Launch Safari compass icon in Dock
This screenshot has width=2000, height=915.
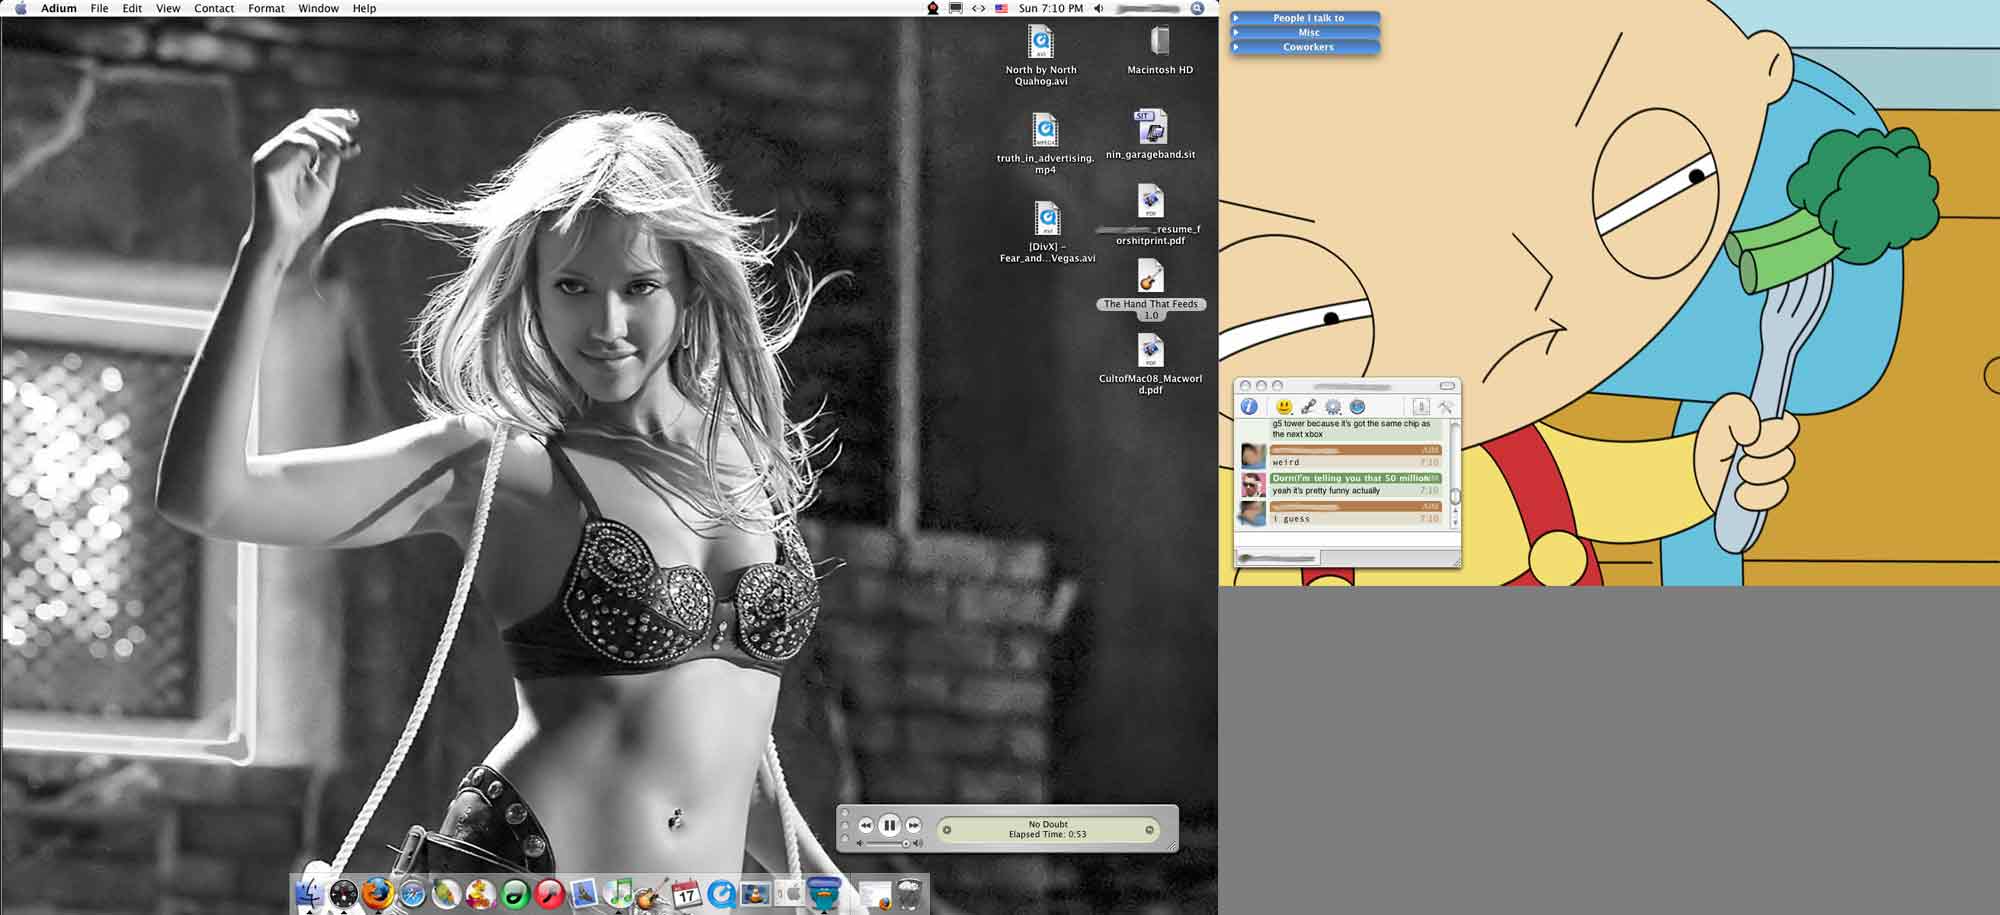pos(412,893)
